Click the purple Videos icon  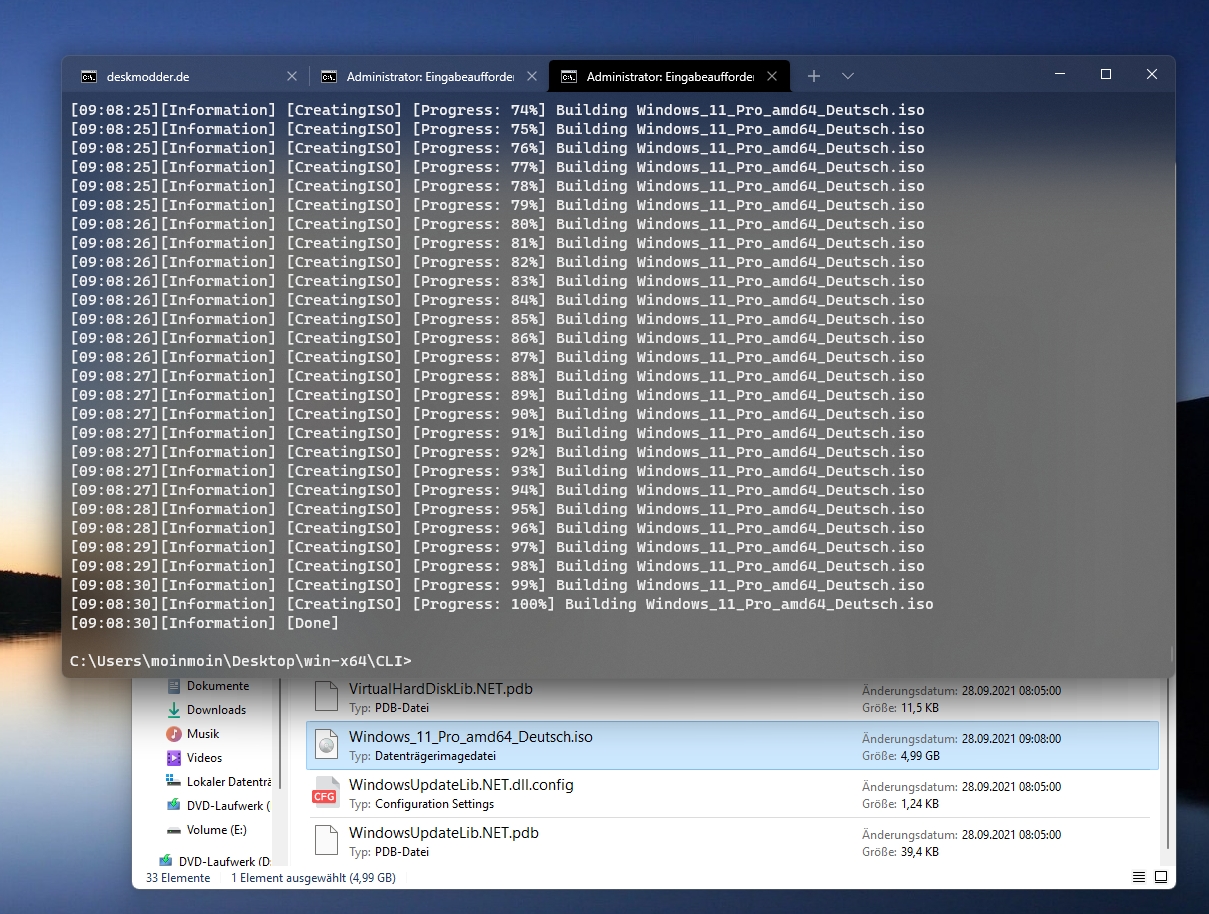(174, 758)
